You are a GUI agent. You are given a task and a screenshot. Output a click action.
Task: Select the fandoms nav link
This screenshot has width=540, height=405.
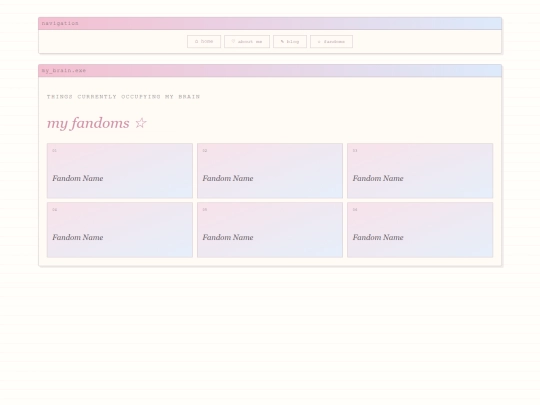coord(331,41)
